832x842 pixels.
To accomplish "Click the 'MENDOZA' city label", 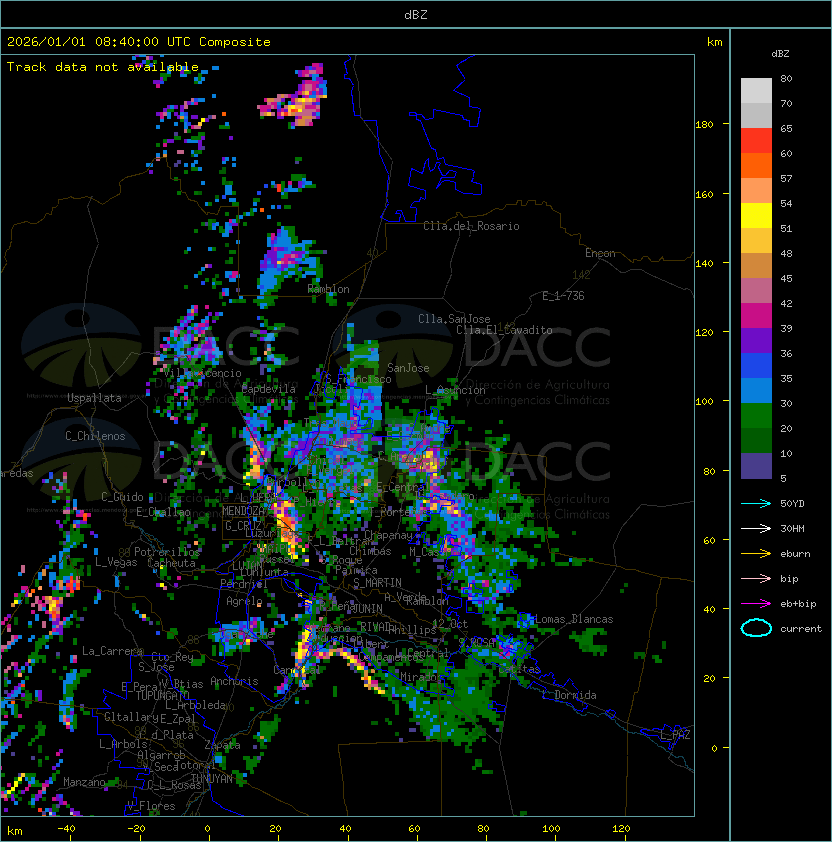I will click(243, 511).
